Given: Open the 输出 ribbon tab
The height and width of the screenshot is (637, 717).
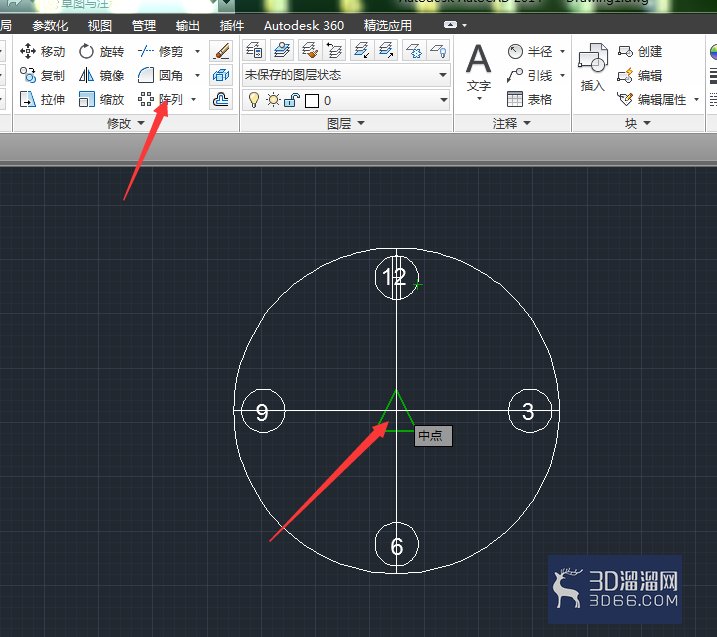Looking at the screenshot, I should click(187, 25).
